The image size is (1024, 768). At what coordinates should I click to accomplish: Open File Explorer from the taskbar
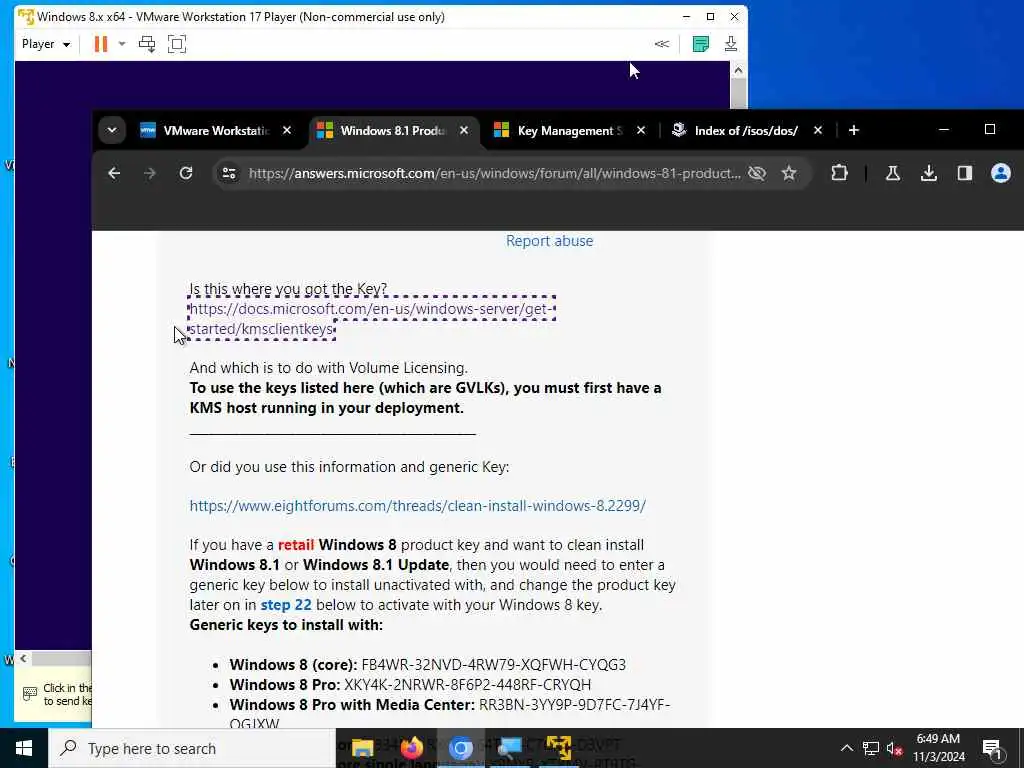pyautogui.click(x=362, y=748)
